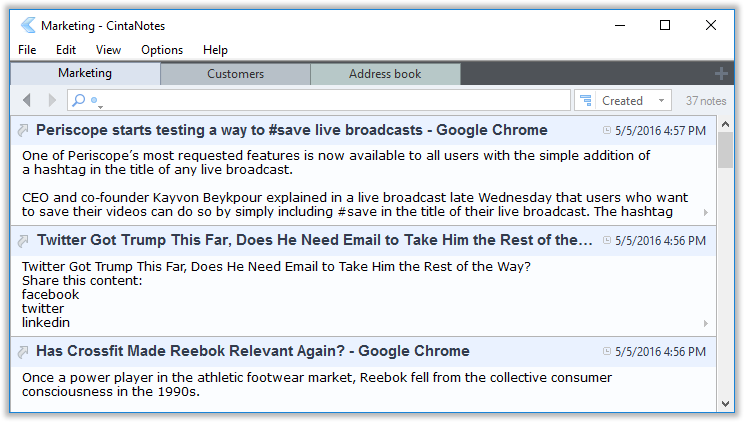Open the File menu
This screenshot has width=744, height=422.
[x=27, y=50]
